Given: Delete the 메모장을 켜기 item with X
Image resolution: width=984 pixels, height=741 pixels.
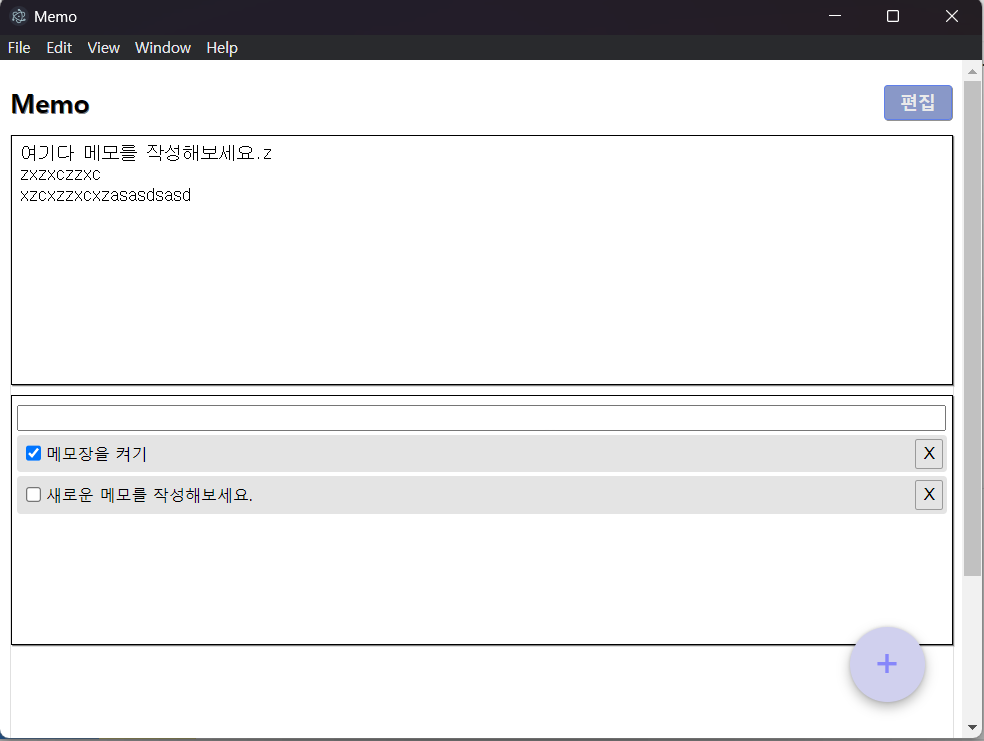Looking at the screenshot, I should pyautogui.click(x=929, y=453).
